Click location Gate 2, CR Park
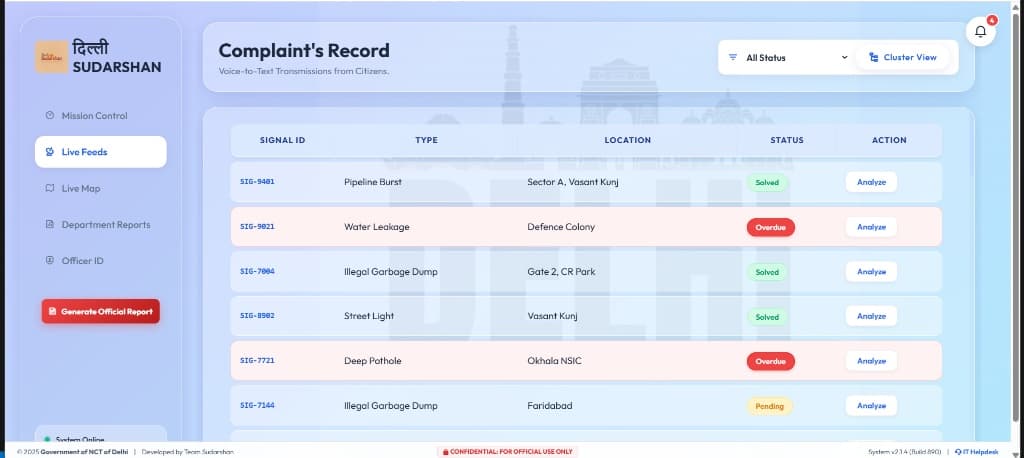Screen dimensions: 1024x458 (561, 272)
